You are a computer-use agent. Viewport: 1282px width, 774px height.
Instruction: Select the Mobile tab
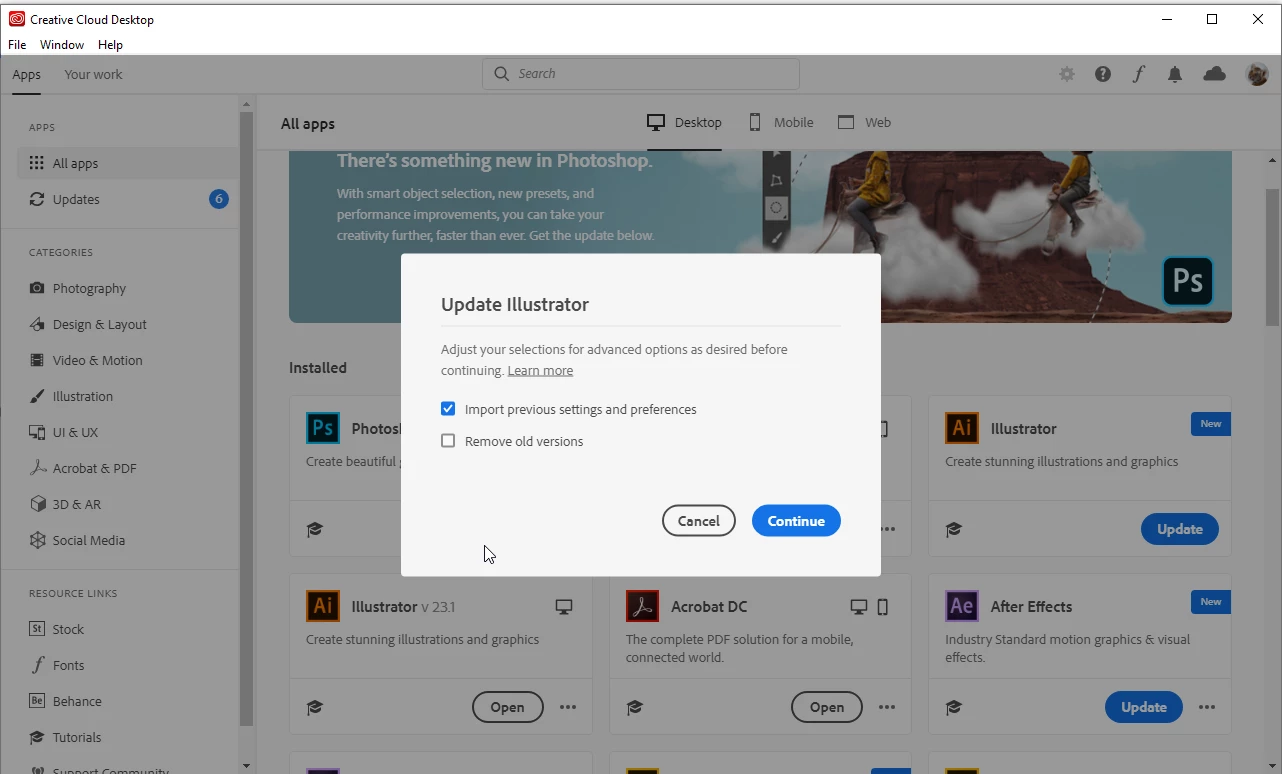[781, 123]
